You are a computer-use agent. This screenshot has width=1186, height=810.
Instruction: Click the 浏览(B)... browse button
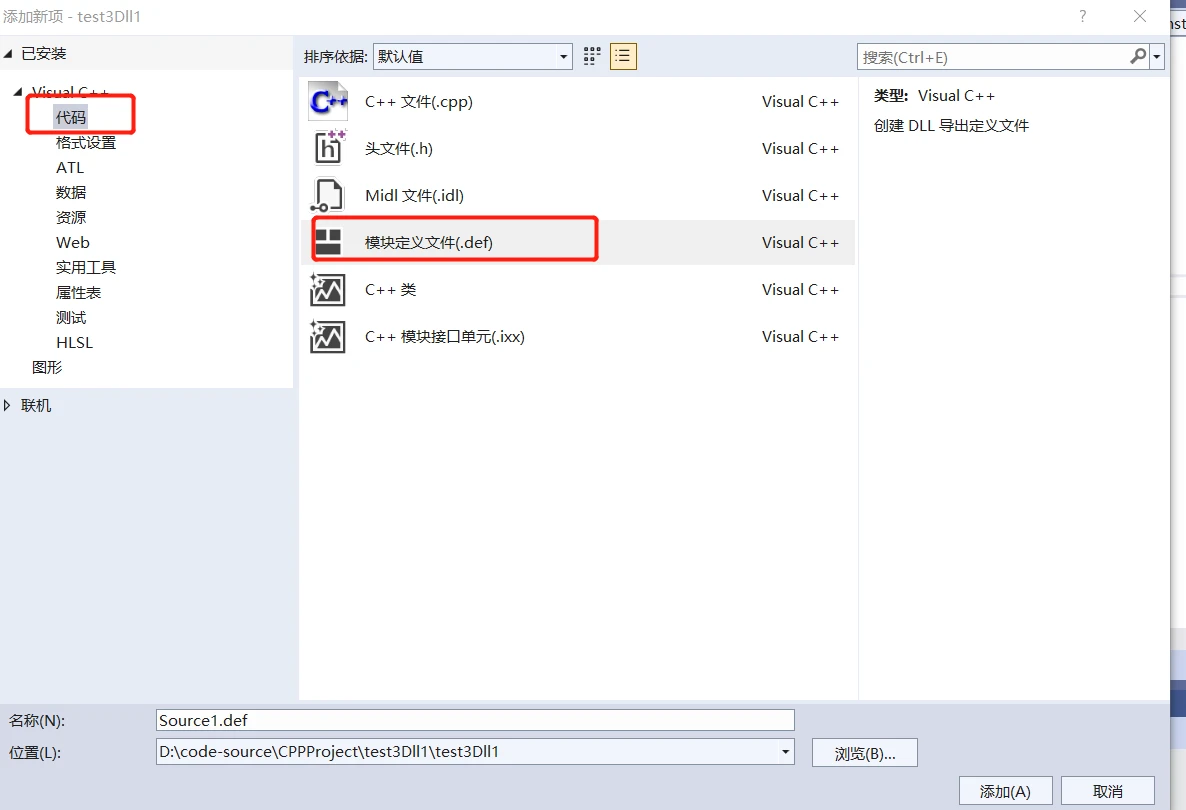tap(864, 753)
